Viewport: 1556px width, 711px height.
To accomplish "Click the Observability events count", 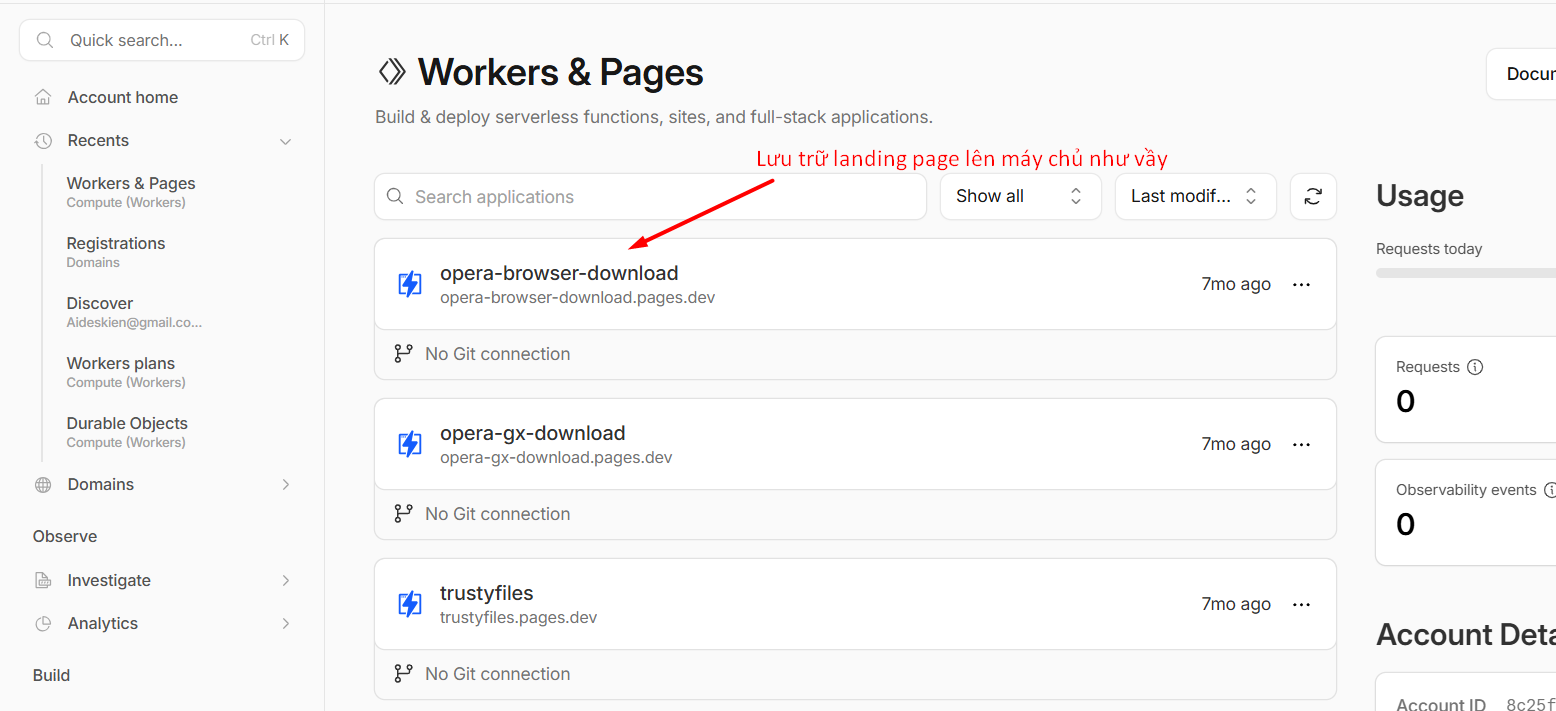I will click(x=1405, y=525).
